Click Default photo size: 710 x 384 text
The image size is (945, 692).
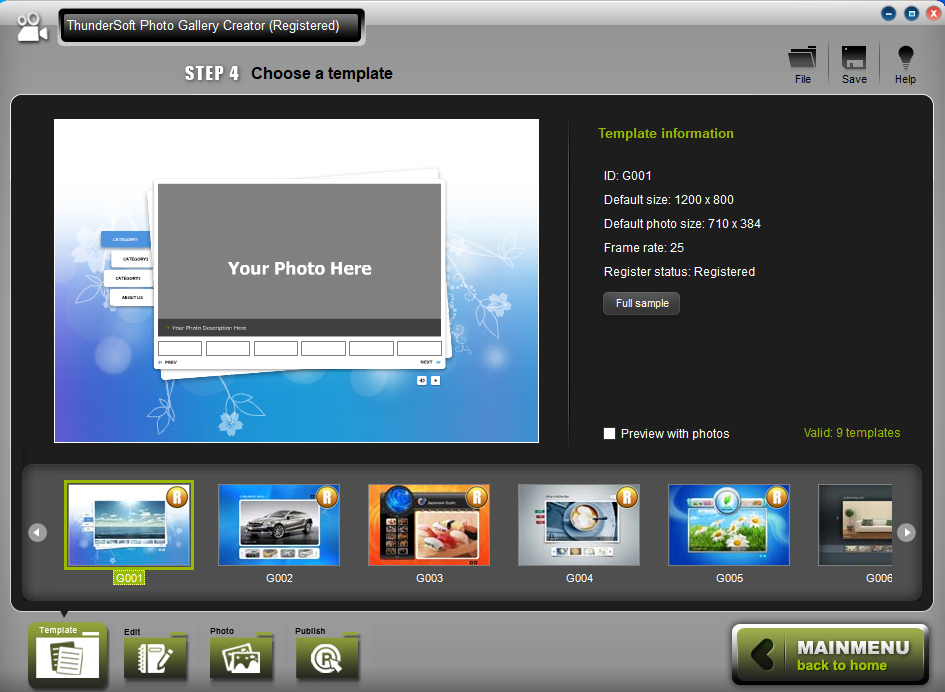pyautogui.click(x=682, y=224)
